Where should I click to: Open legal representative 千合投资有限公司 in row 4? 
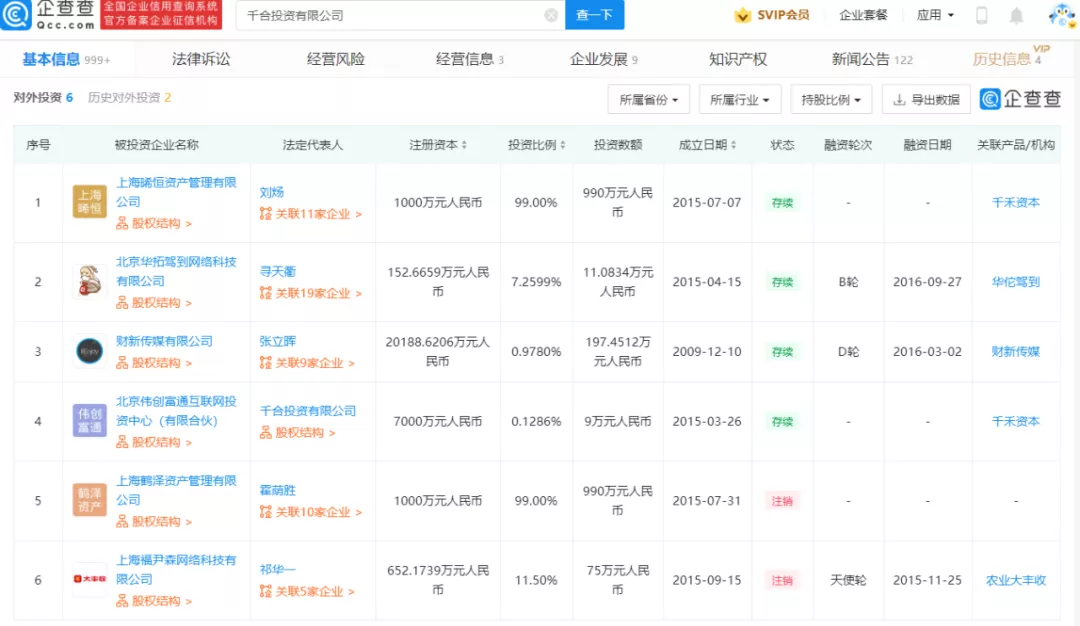[308, 410]
